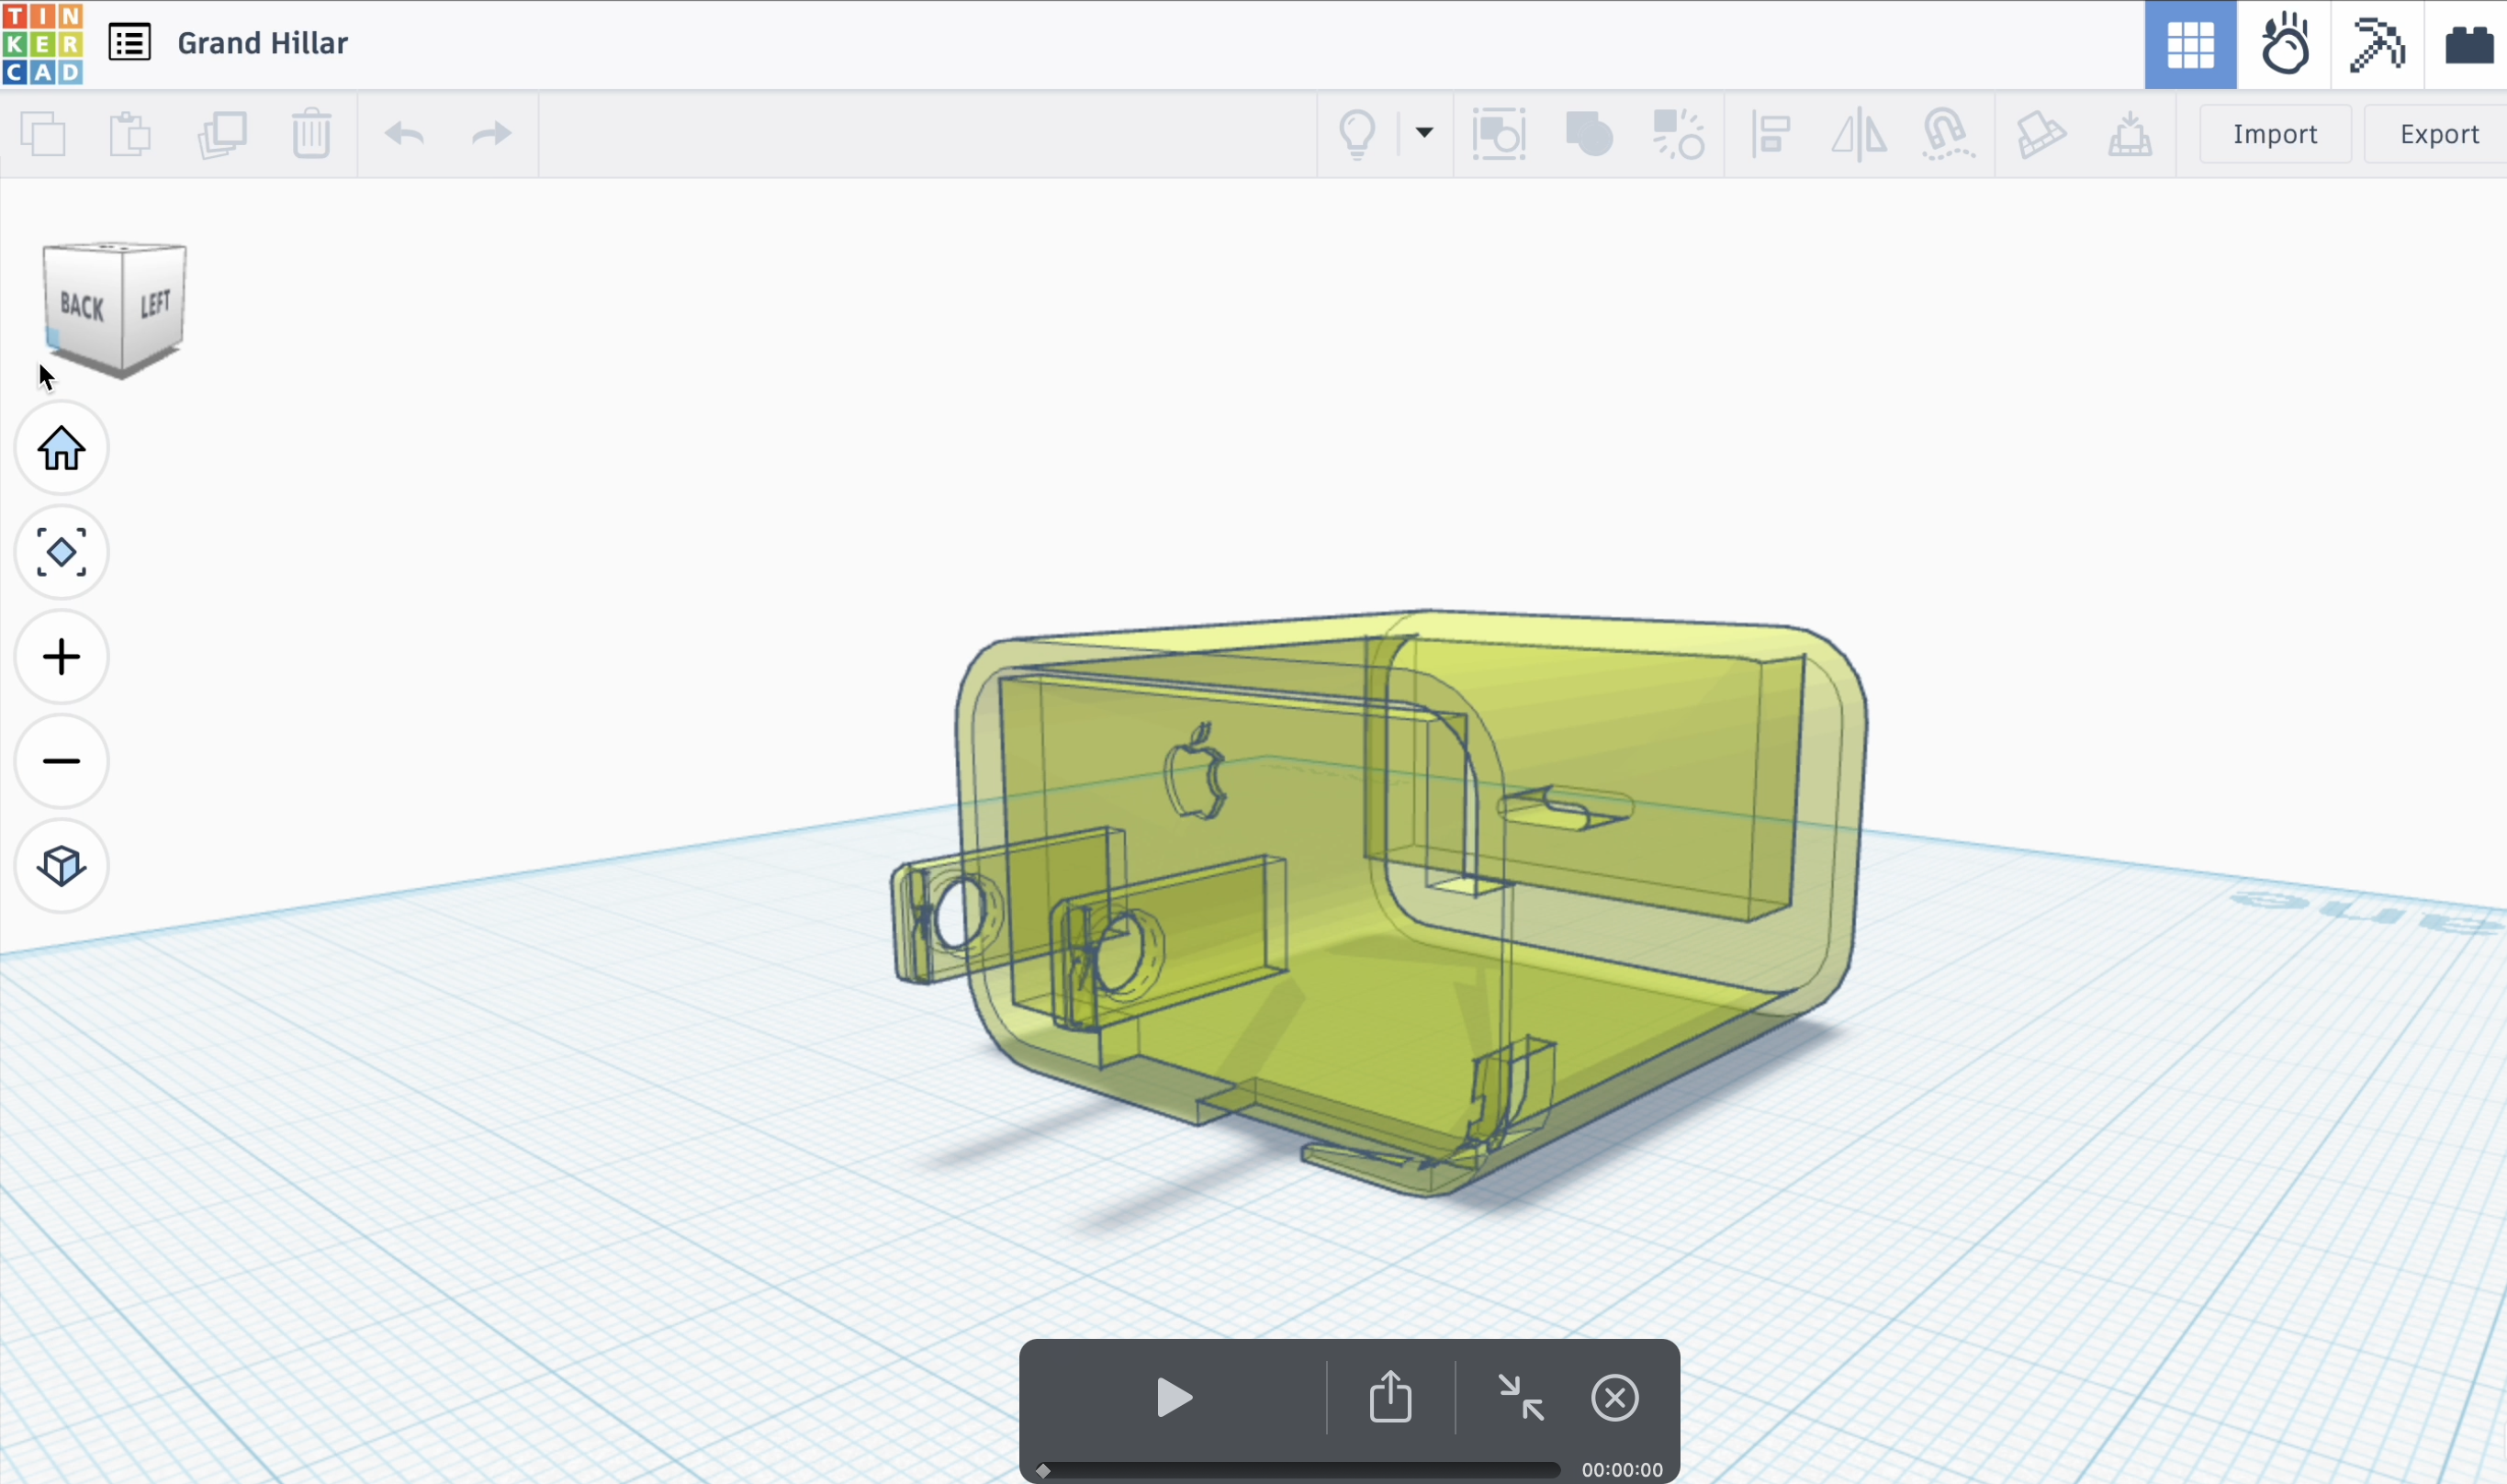Click Fit all in view icon
2507x1484 pixels.
pos(61,552)
